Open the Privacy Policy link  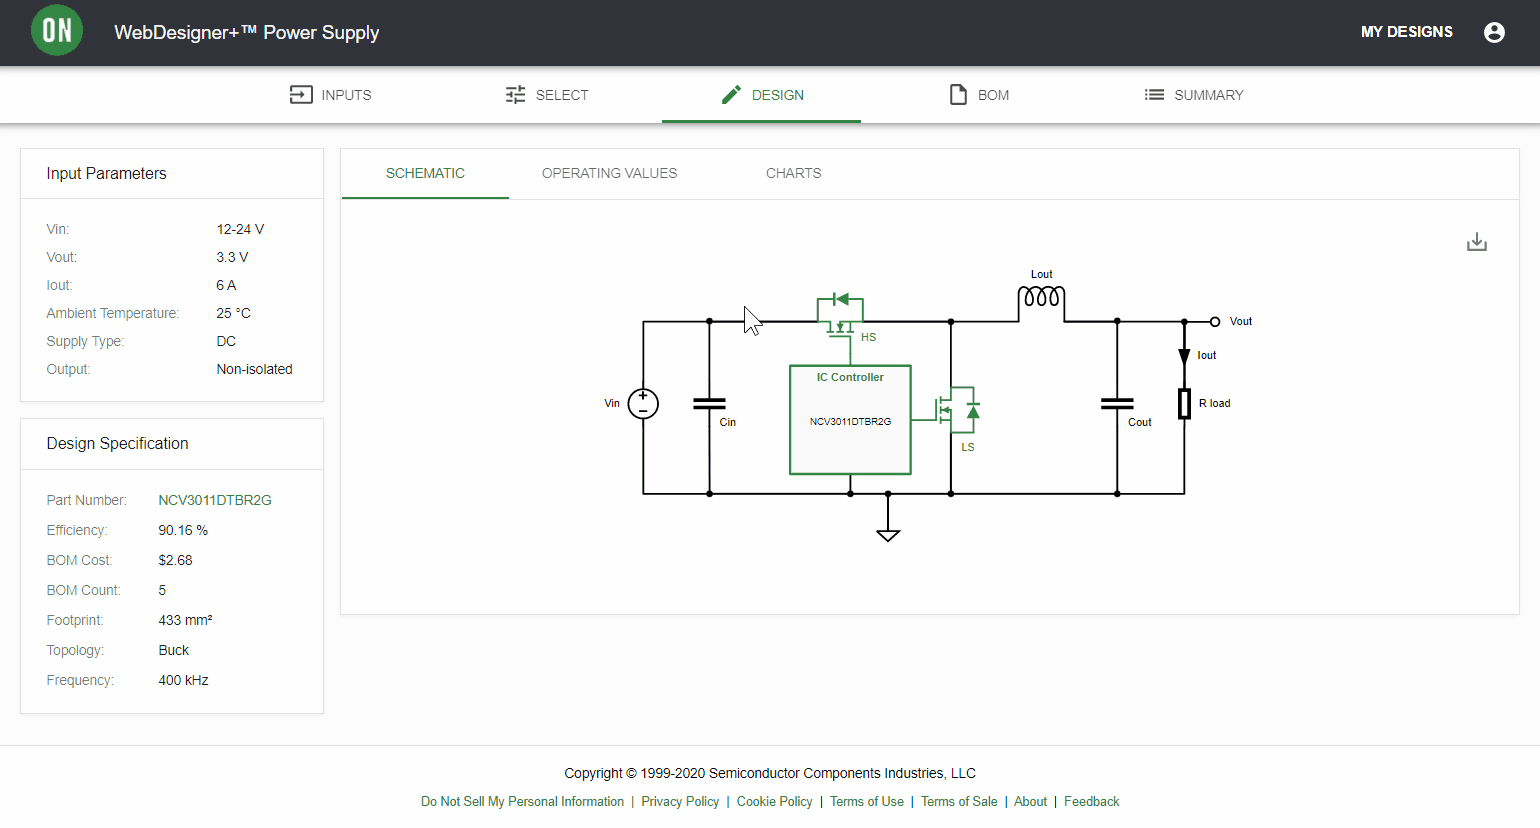(x=680, y=802)
